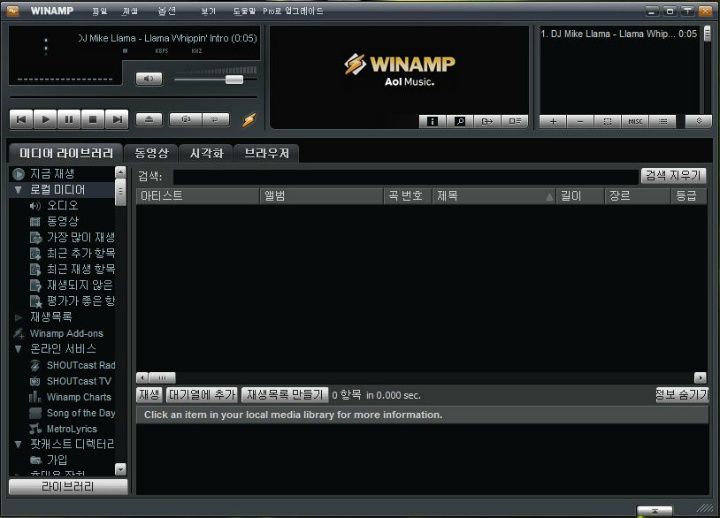Screen dimensions: 720x518
Task: Open SHOUTcast Radio service
Action: point(81,366)
